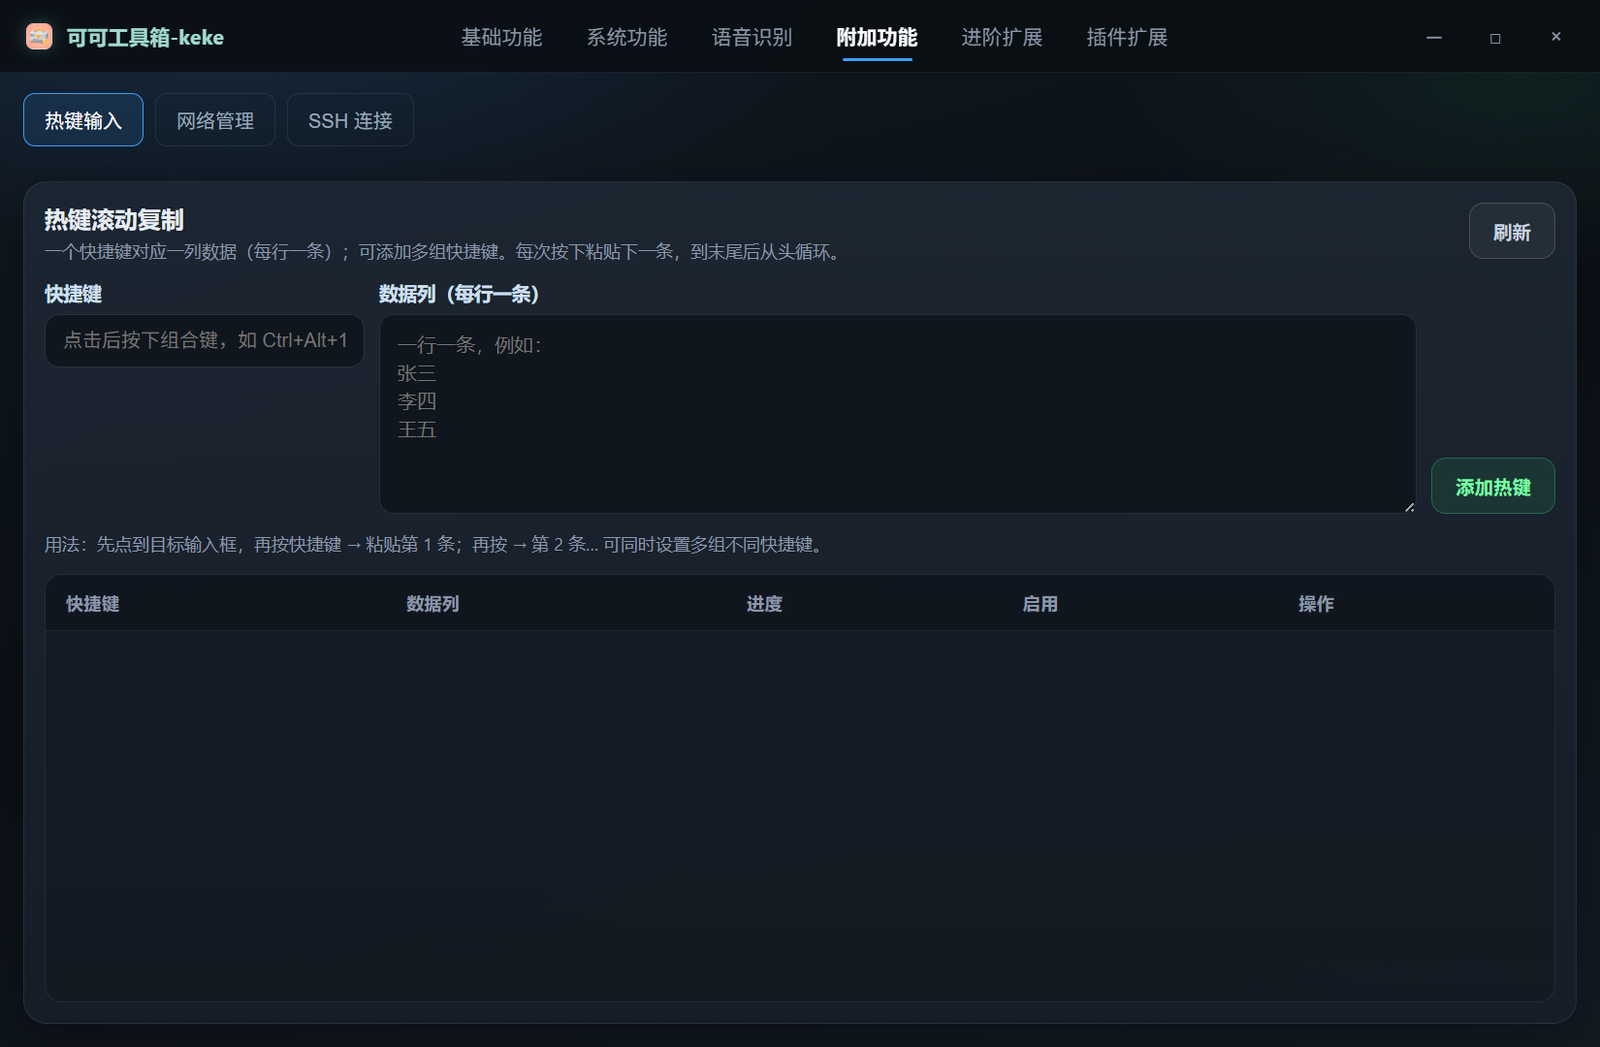This screenshot has height=1047, width=1600.
Task: Open the 基础功能 tab
Action: click(501, 37)
